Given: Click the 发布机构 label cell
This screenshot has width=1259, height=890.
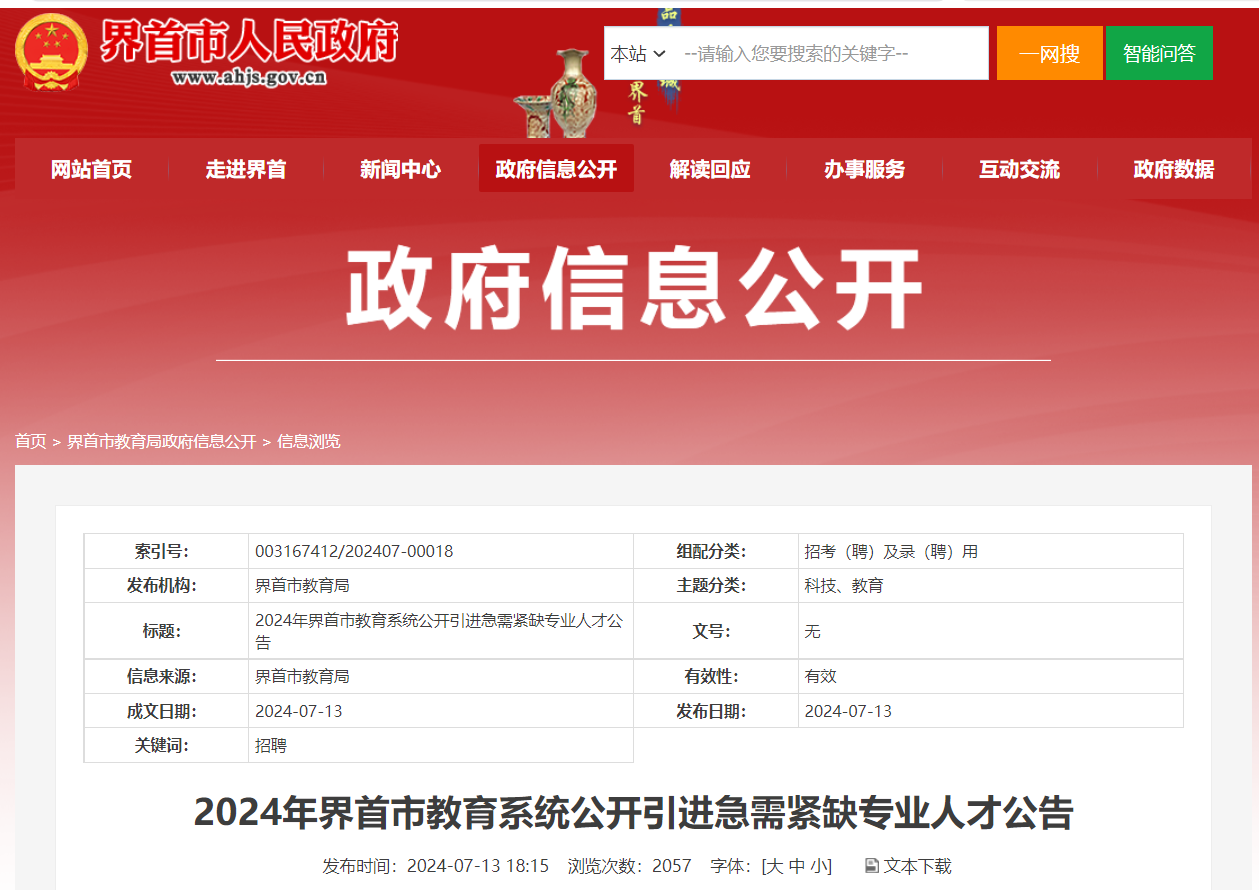Looking at the screenshot, I should click(166, 585).
